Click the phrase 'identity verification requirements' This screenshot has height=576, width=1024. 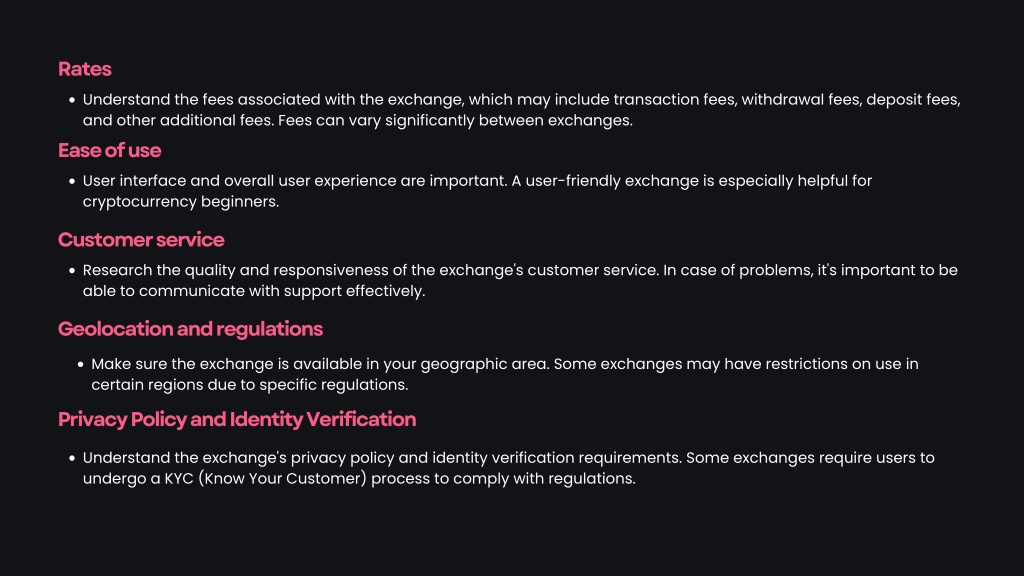click(x=556, y=458)
